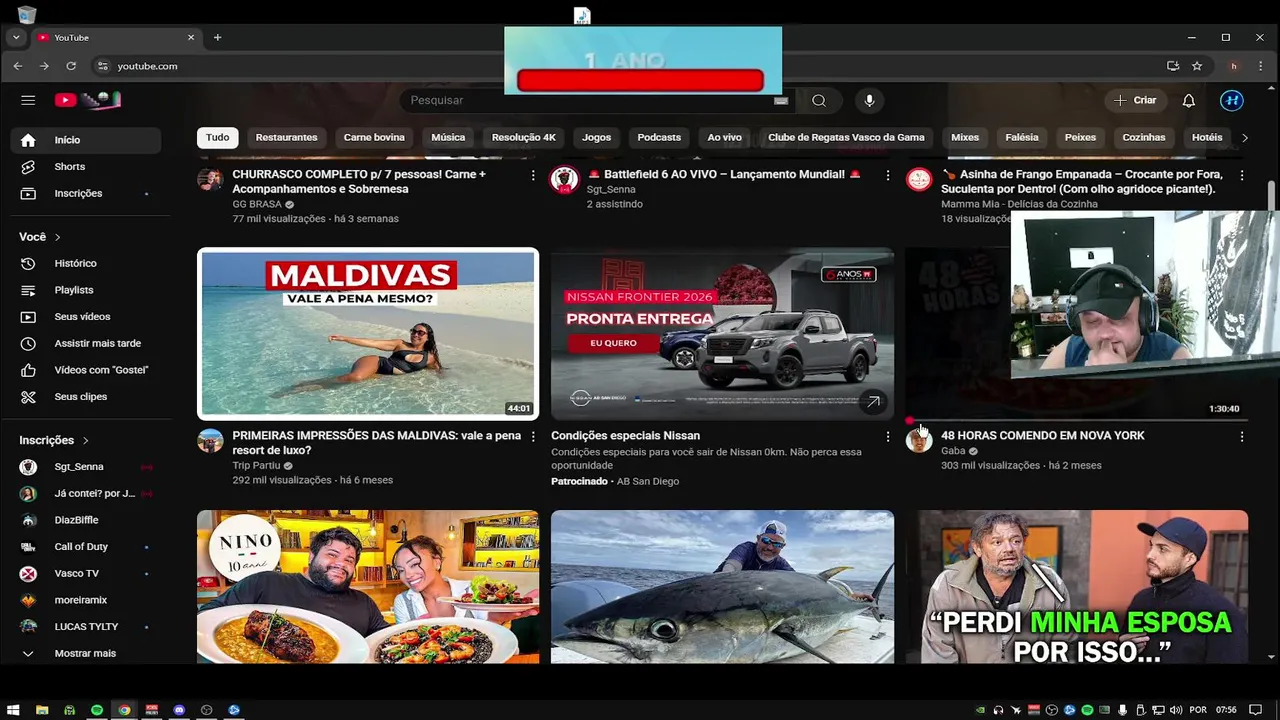Select the Jogos filter chip
Viewport: 1280px width, 720px height.
click(x=597, y=137)
